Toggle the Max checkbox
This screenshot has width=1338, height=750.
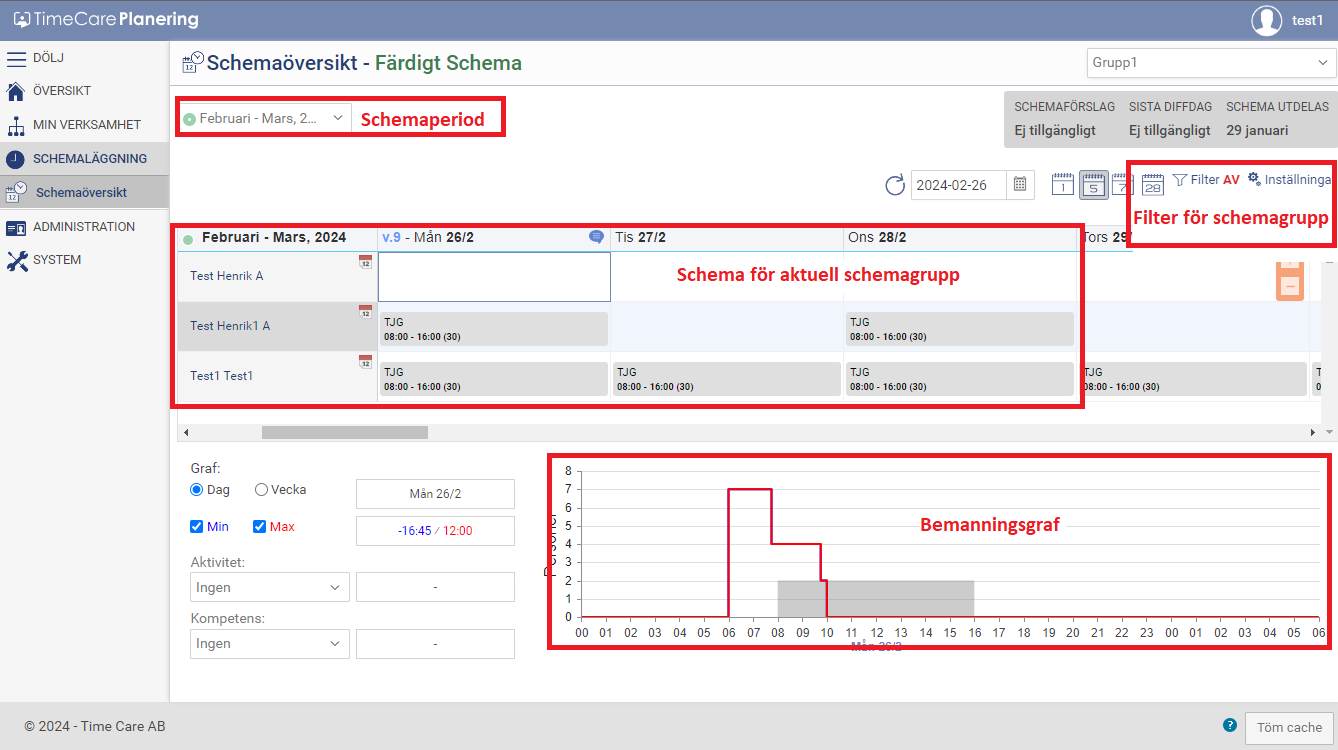[260, 527]
